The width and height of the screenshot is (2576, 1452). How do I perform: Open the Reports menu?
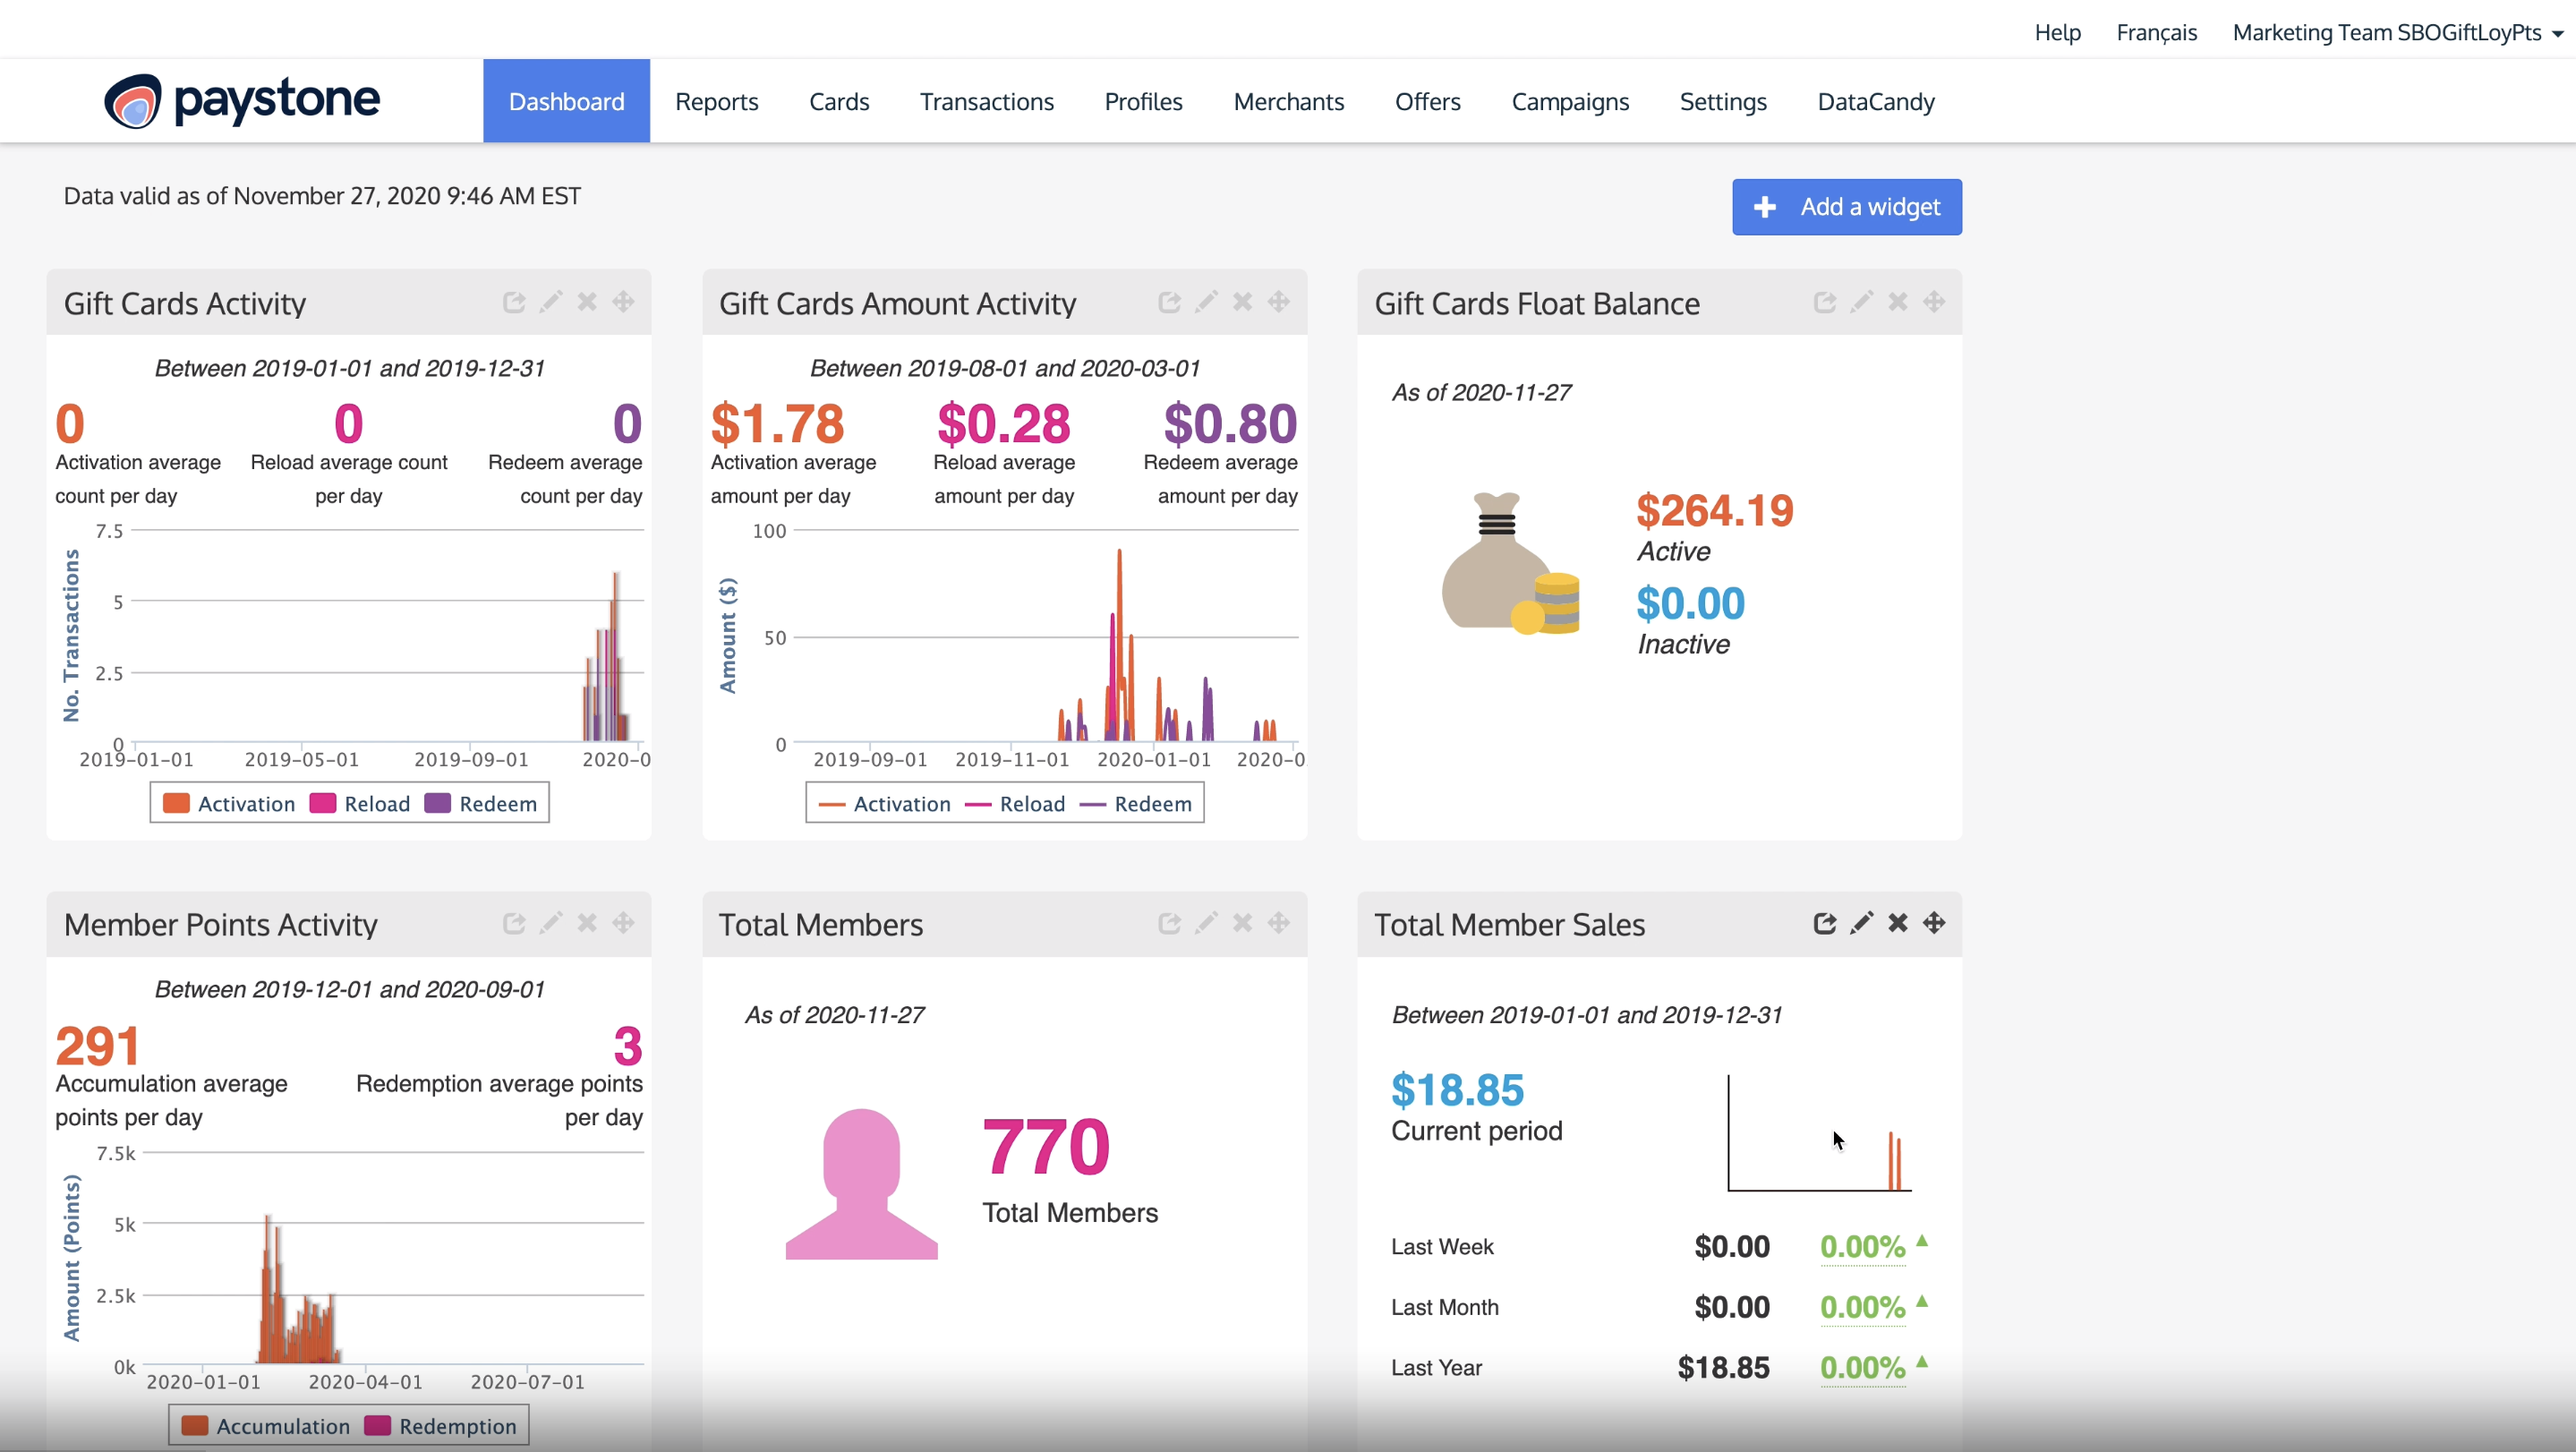coord(716,102)
